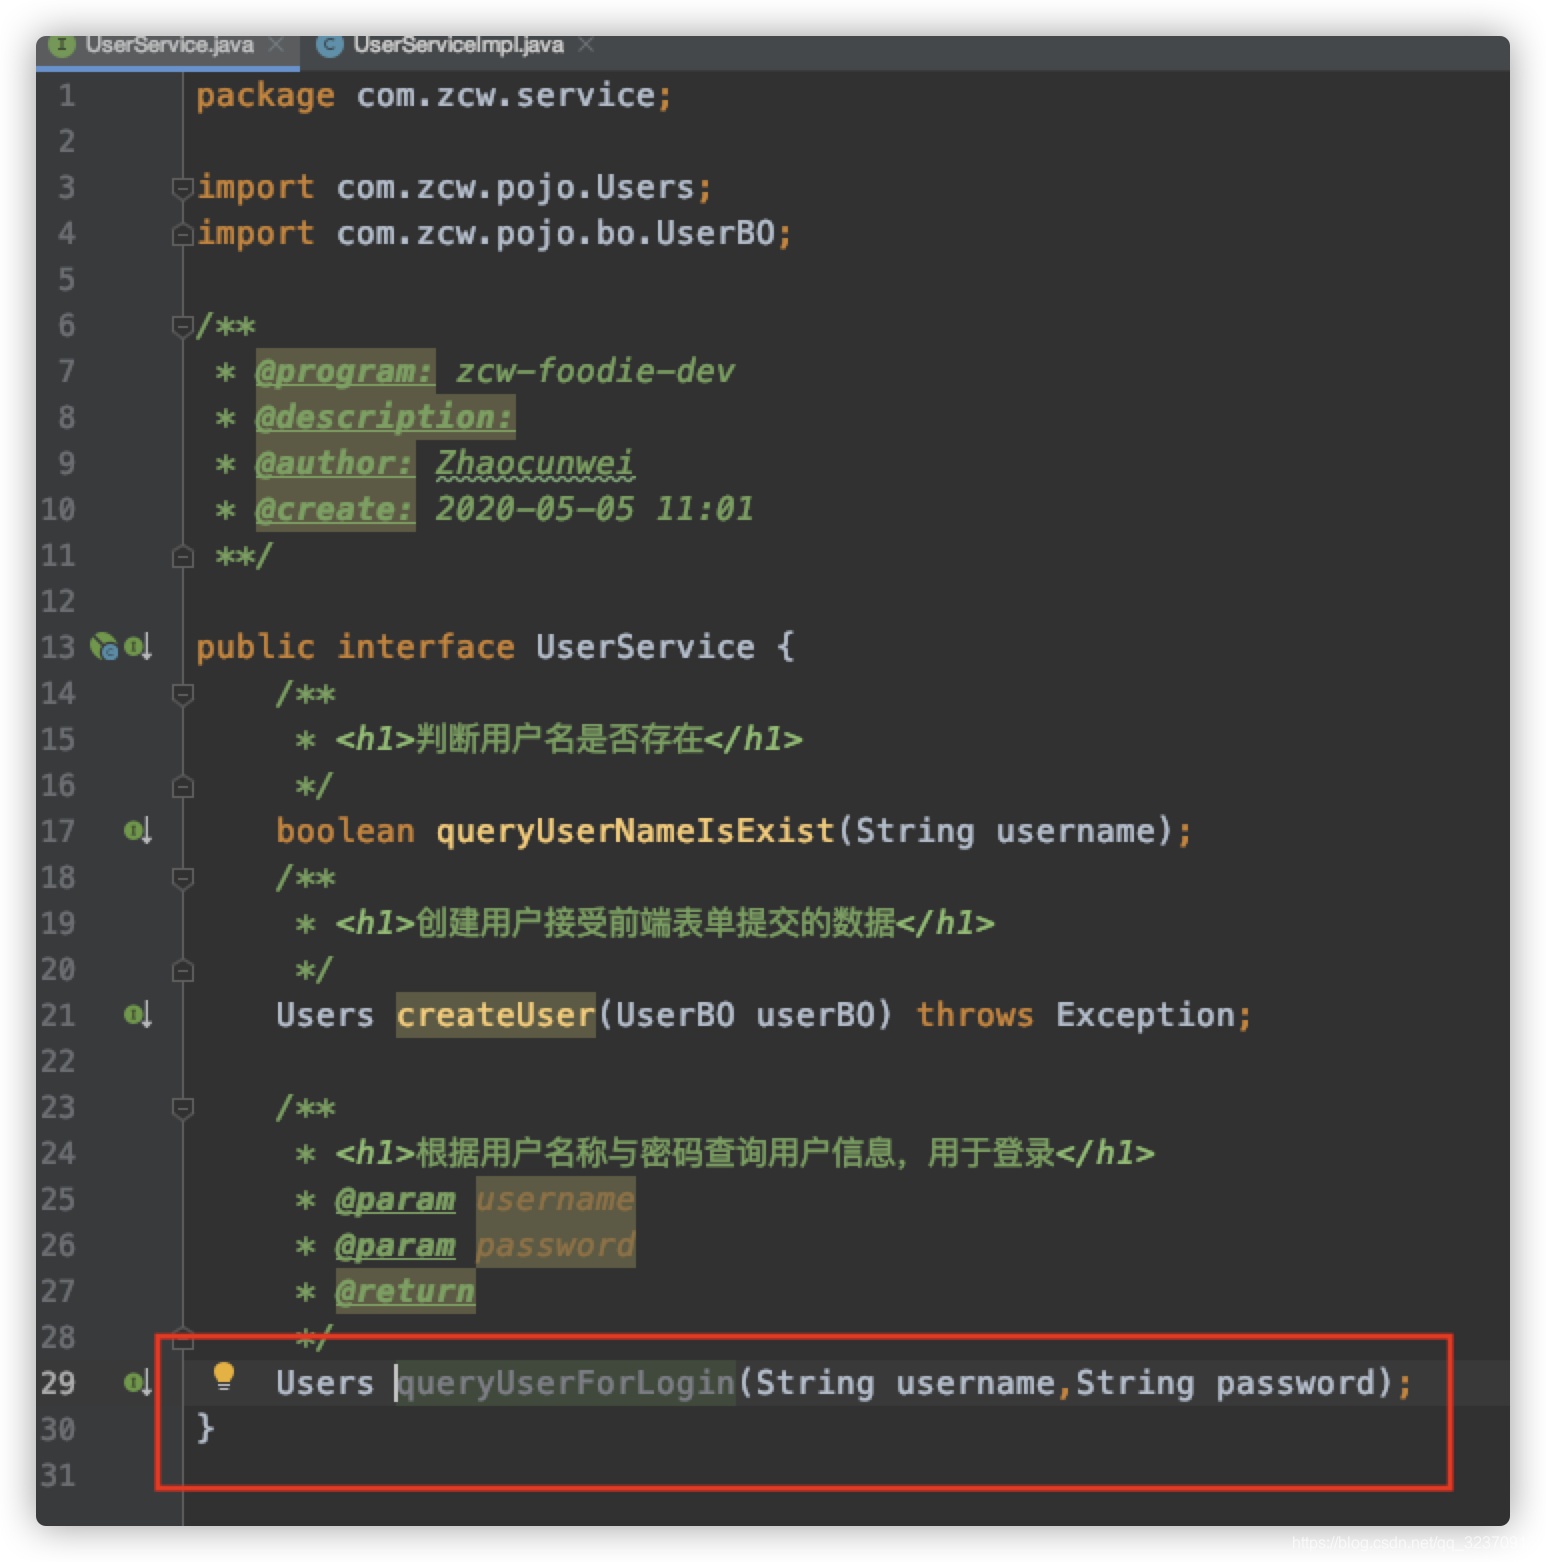Click the class icon on UserServiceImpl.java tab
This screenshot has width=1546, height=1562.
pyautogui.click(x=330, y=45)
